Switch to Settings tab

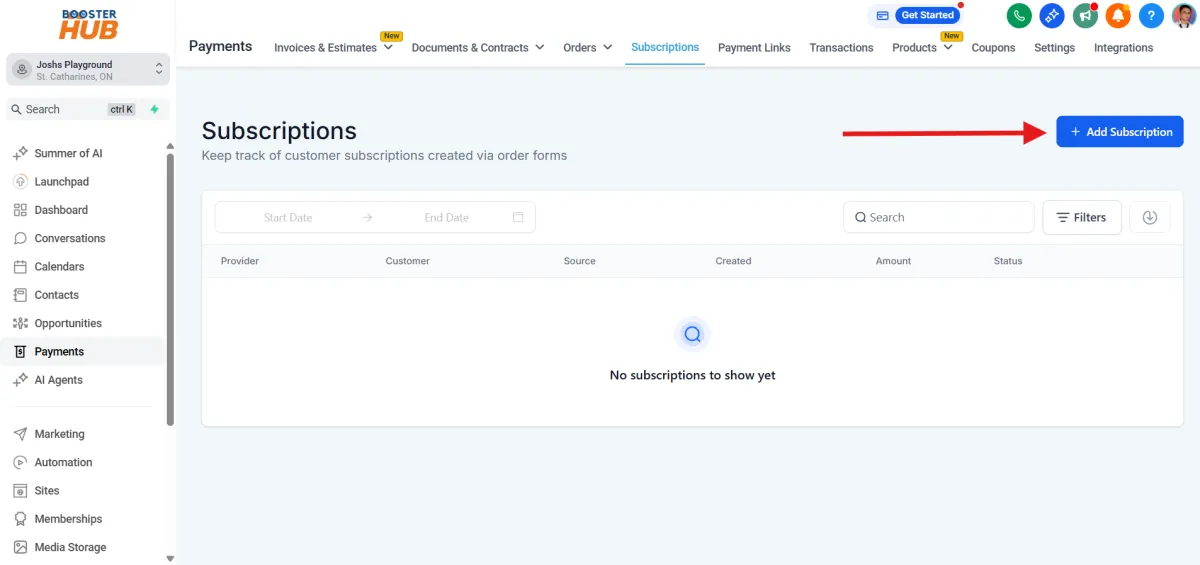[1054, 47]
